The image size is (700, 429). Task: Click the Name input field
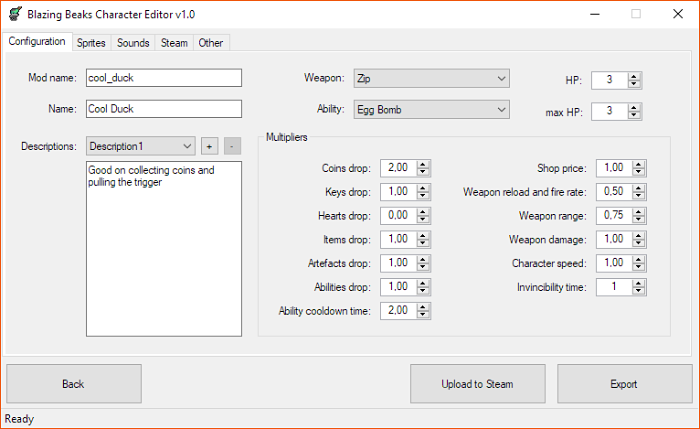[164, 109]
